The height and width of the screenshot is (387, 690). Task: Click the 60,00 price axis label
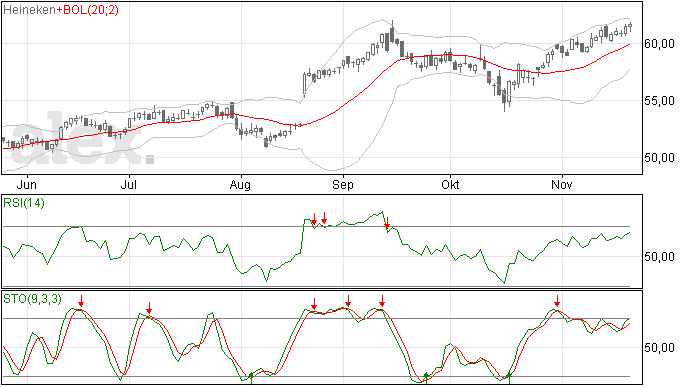click(x=659, y=44)
